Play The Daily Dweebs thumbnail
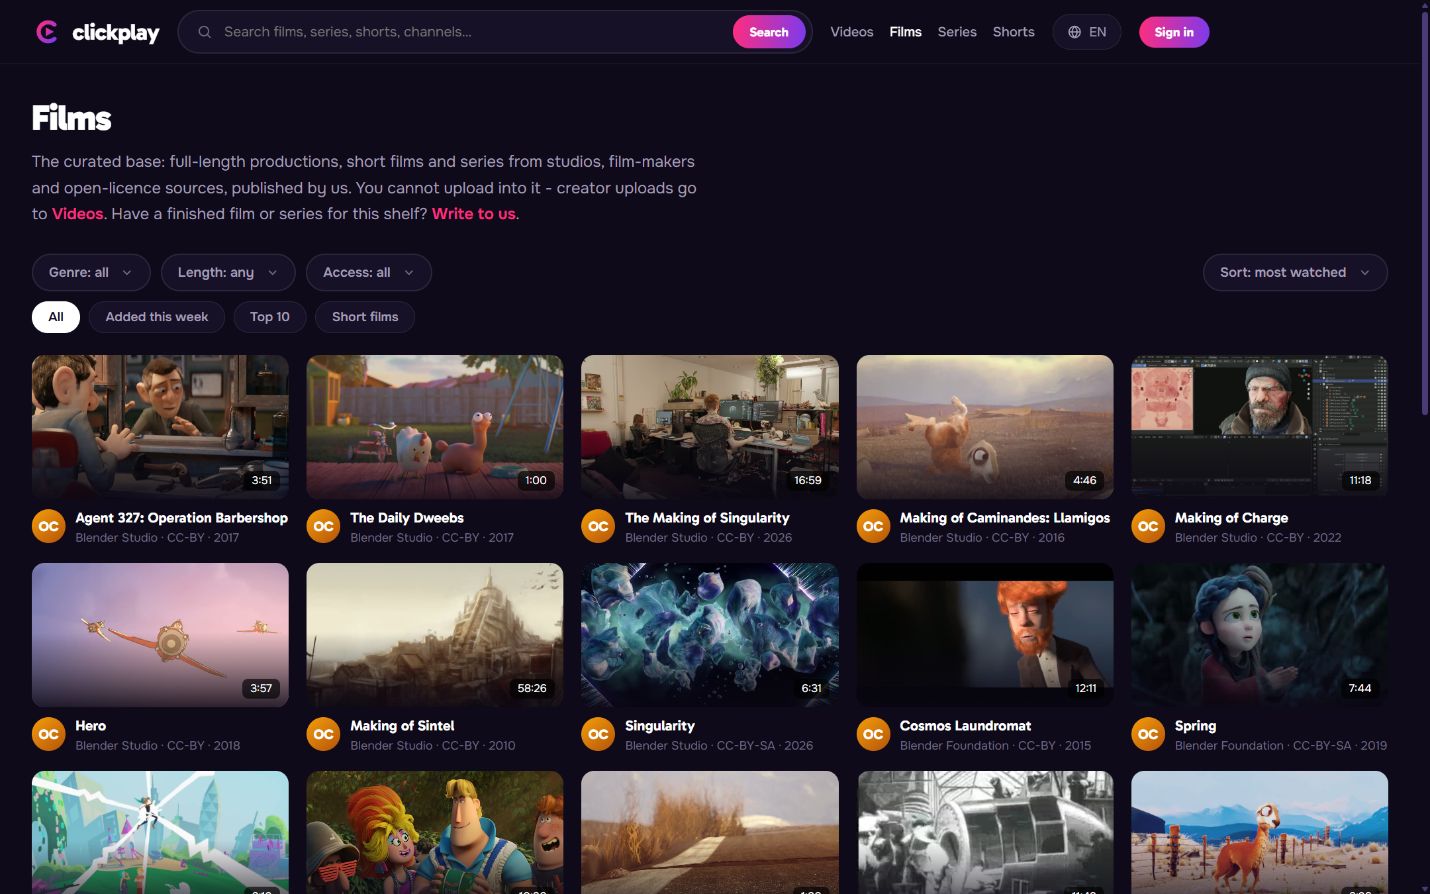 click(435, 427)
